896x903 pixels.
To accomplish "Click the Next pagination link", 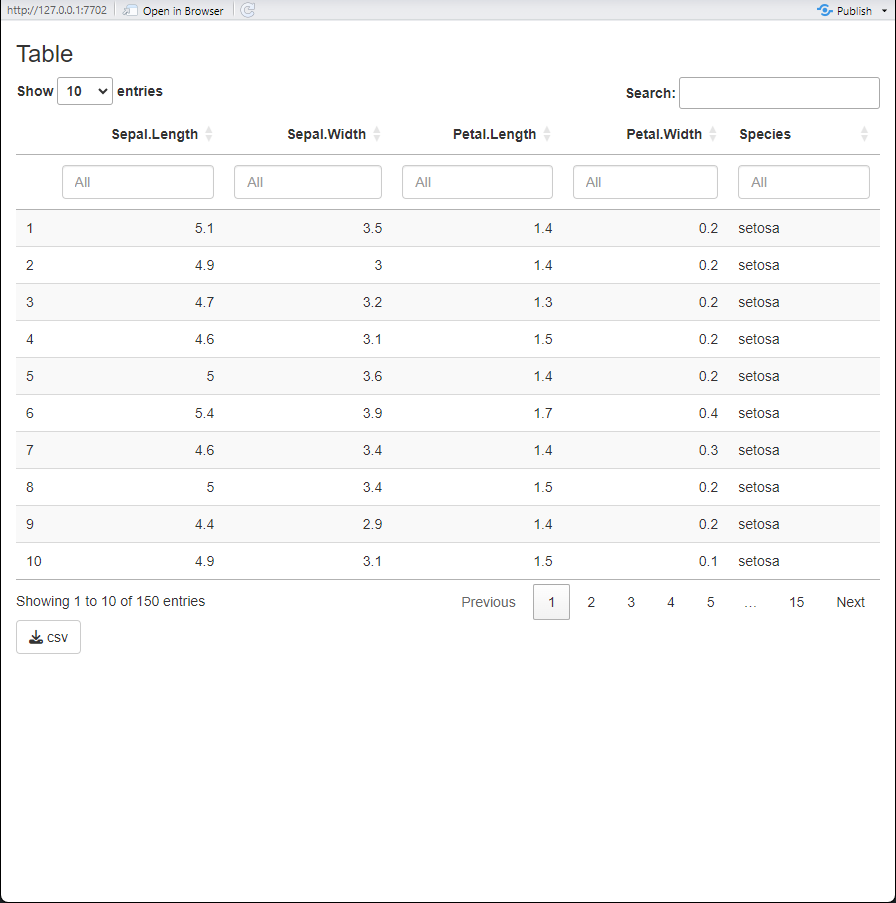I will (x=851, y=602).
